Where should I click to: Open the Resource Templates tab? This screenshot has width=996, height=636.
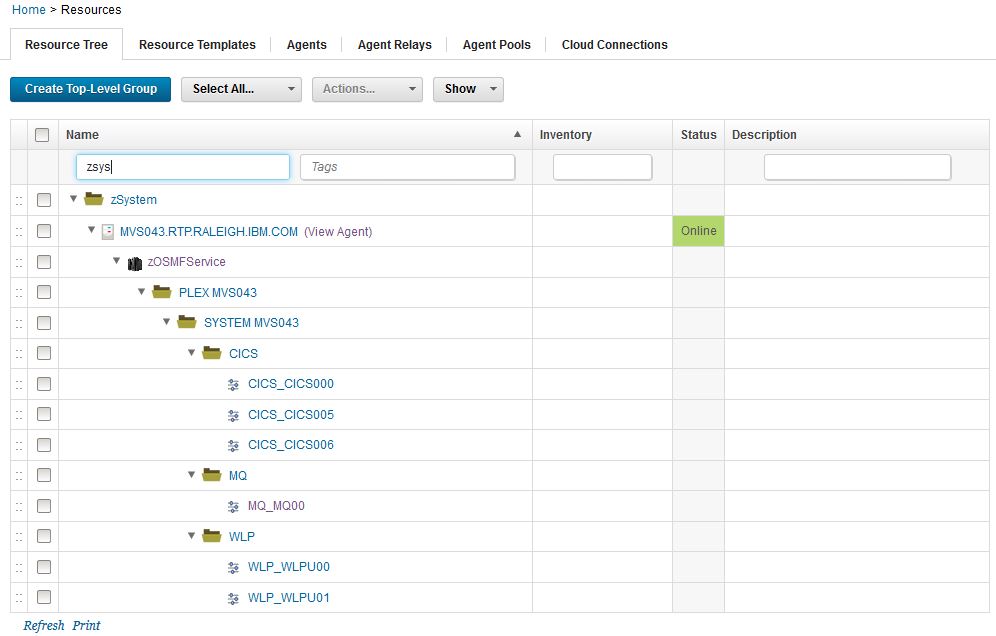click(x=197, y=45)
